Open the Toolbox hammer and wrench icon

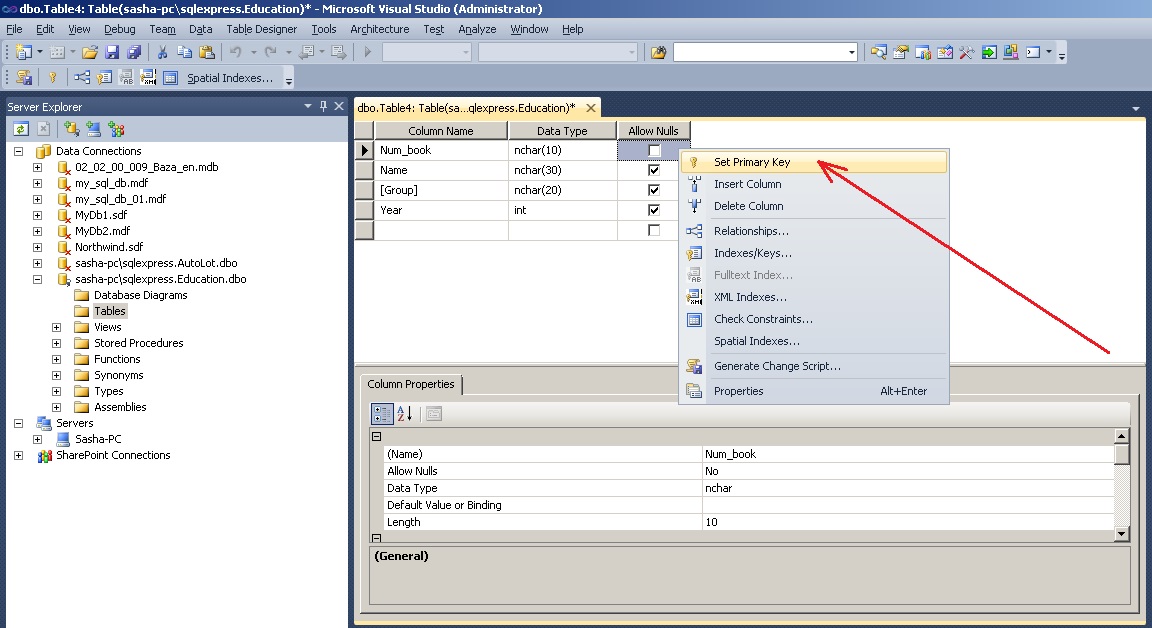click(967, 52)
